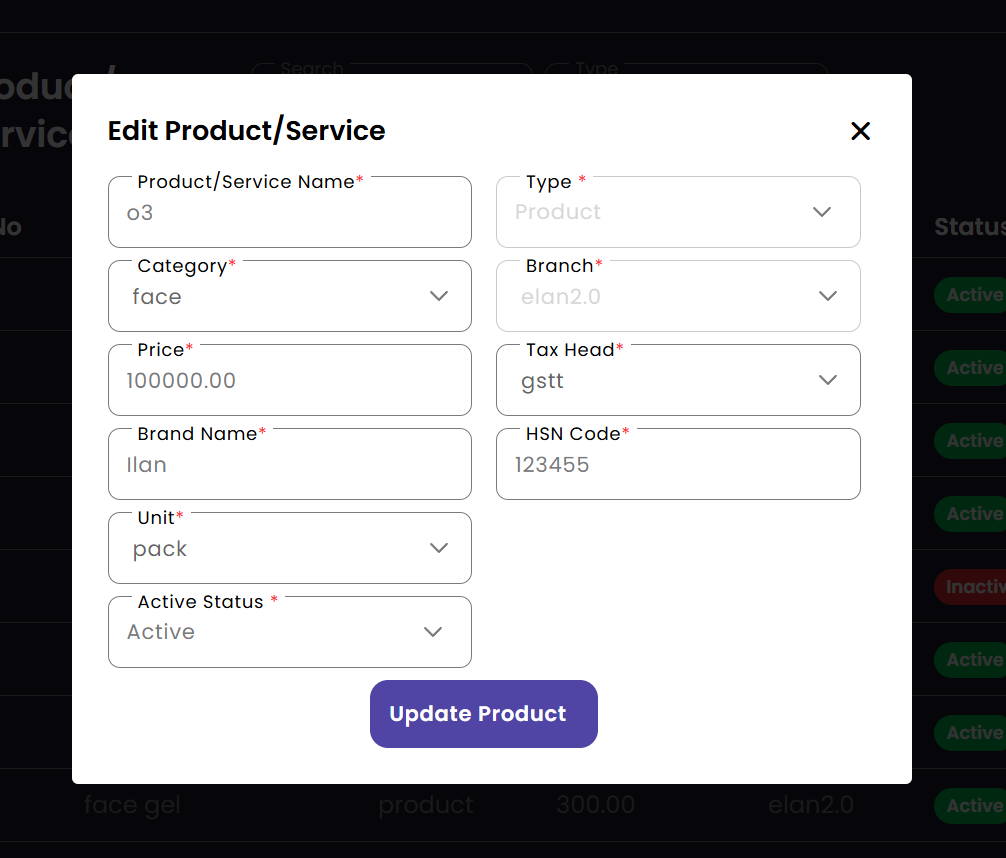This screenshot has height=858, width=1006.
Task: Select the HSN Code input field
Action: point(677,465)
